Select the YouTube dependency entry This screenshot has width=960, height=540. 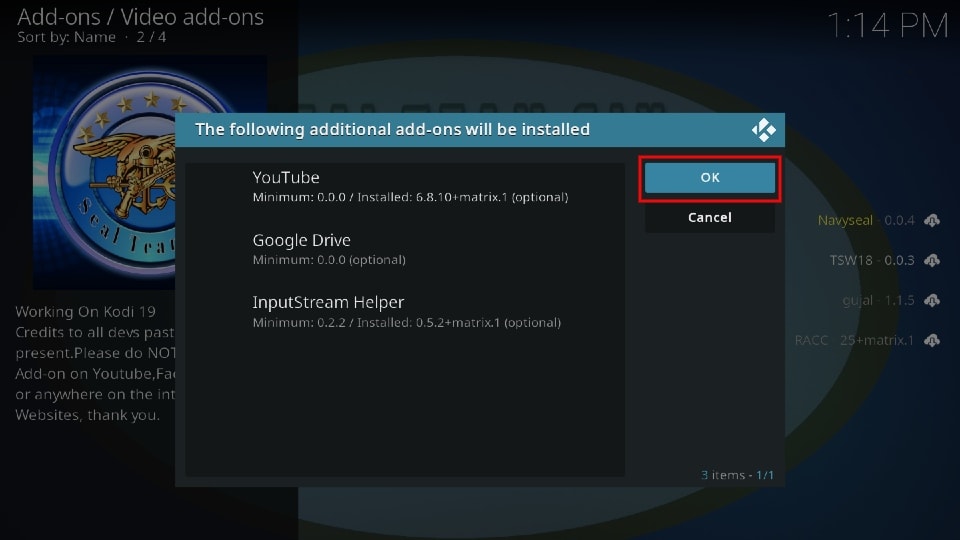click(x=405, y=187)
